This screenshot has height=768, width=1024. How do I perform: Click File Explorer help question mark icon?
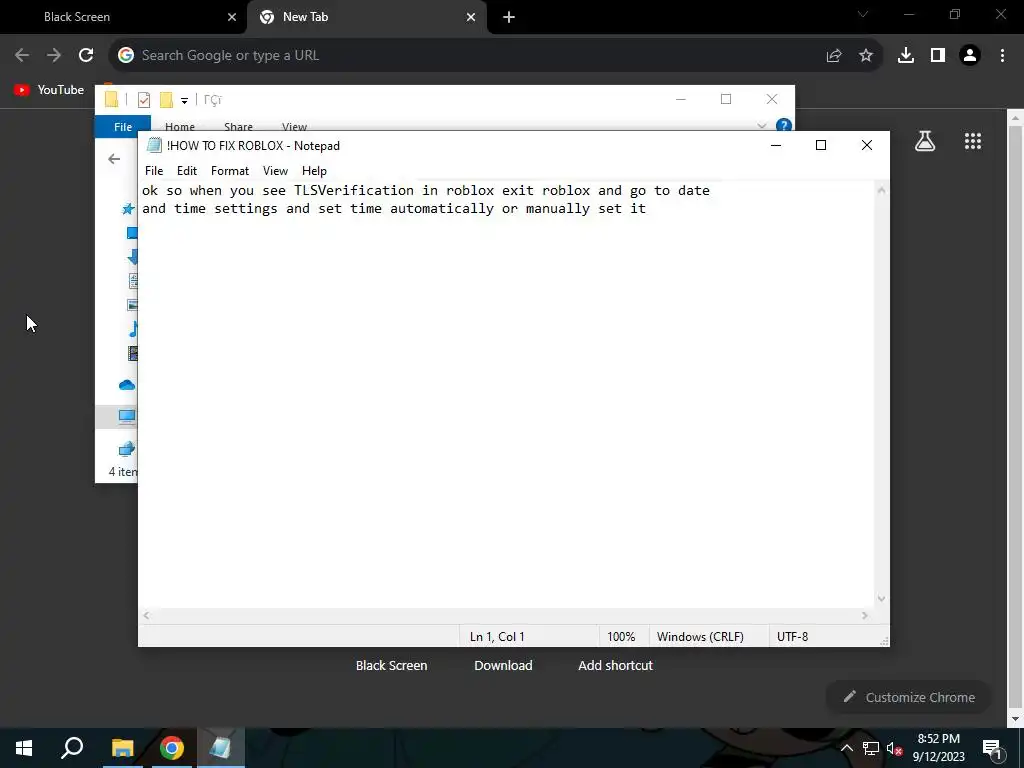[x=784, y=125]
